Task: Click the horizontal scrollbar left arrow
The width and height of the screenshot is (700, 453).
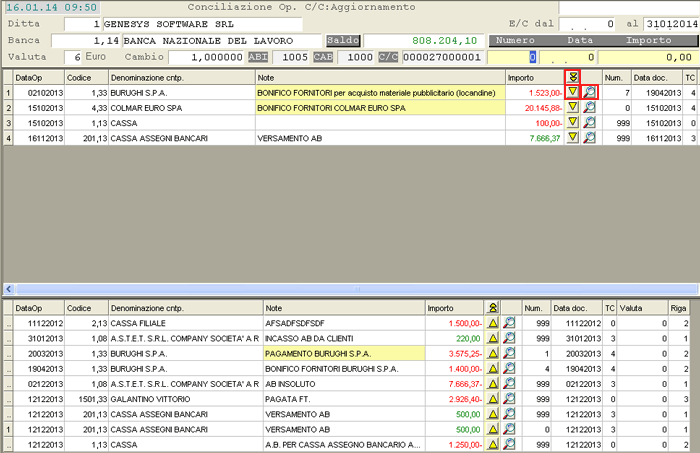Action: (9, 289)
